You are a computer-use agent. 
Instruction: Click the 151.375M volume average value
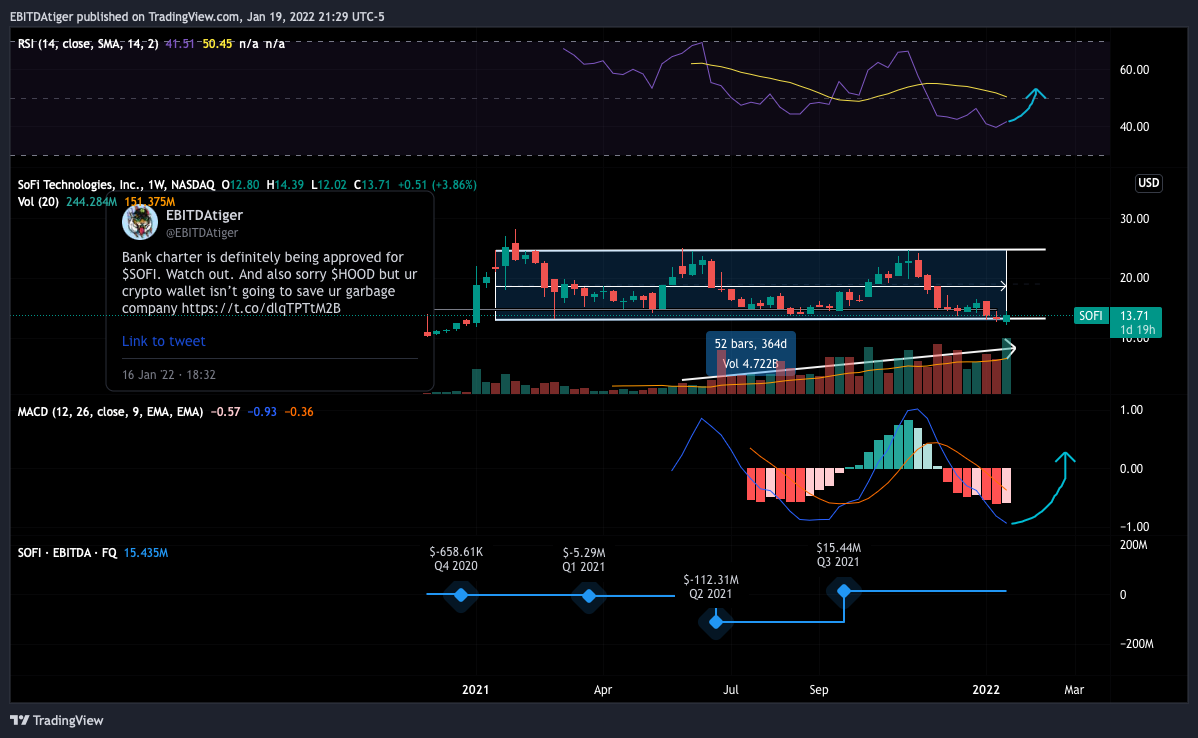(x=150, y=202)
